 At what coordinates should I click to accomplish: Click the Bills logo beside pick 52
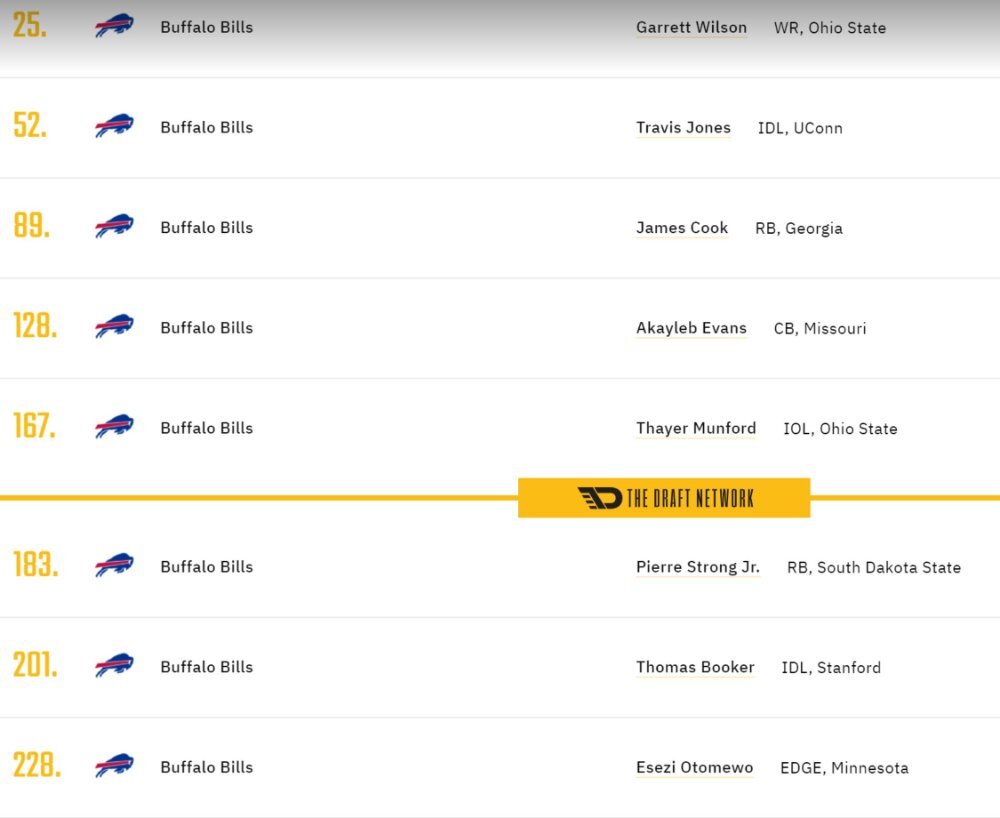pyautogui.click(x=114, y=126)
